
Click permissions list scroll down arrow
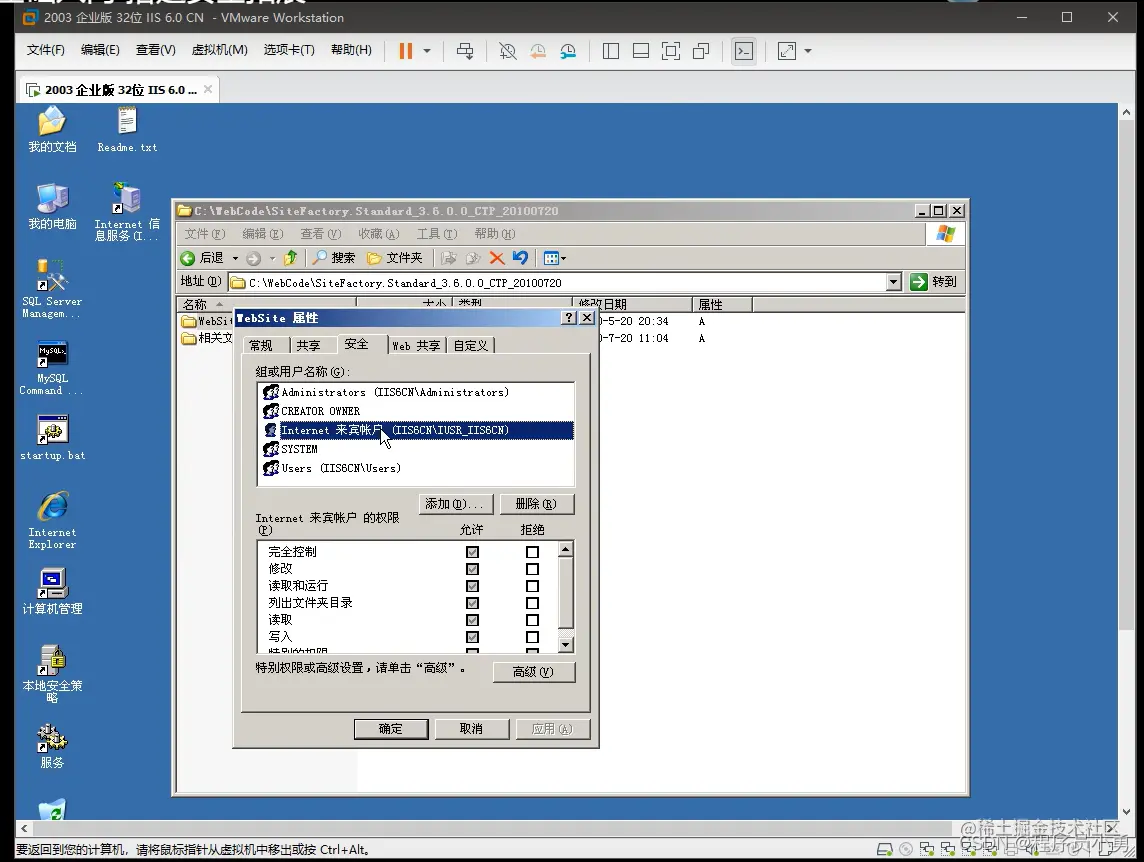pyautogui.click(x=565, y=645)
